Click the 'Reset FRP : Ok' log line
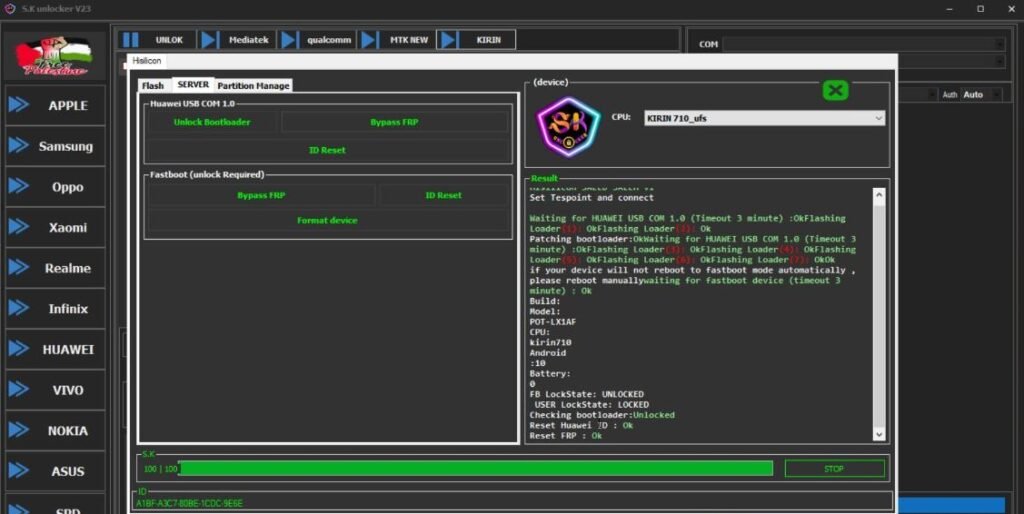 [x=566, y=436]
